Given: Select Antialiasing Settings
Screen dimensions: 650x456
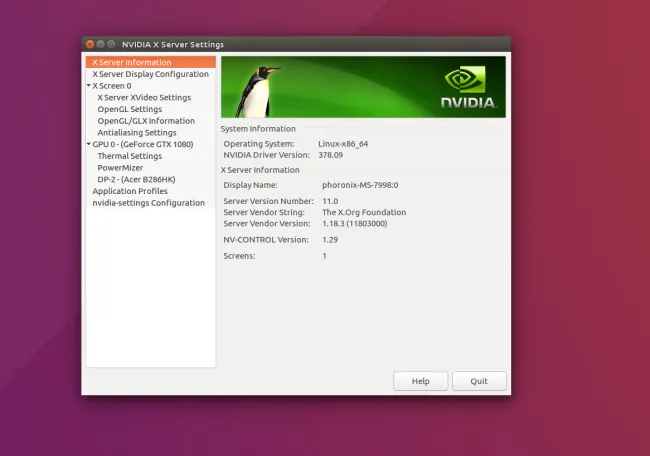Looking at the screenshot, I should coord(137,133).
